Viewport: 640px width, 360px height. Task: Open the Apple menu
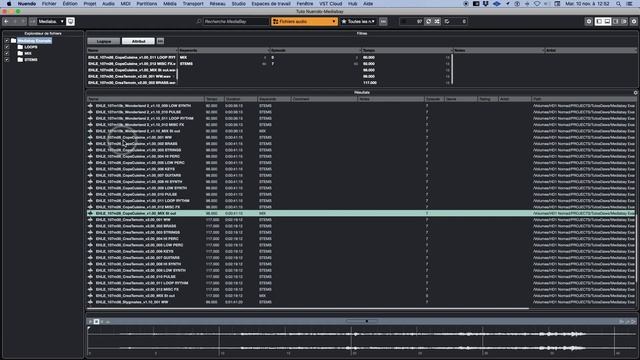[9, 4]
